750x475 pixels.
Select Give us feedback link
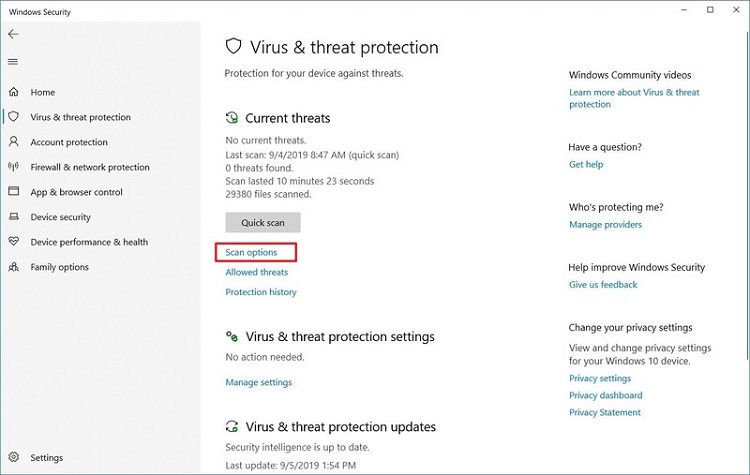[603, 284]
